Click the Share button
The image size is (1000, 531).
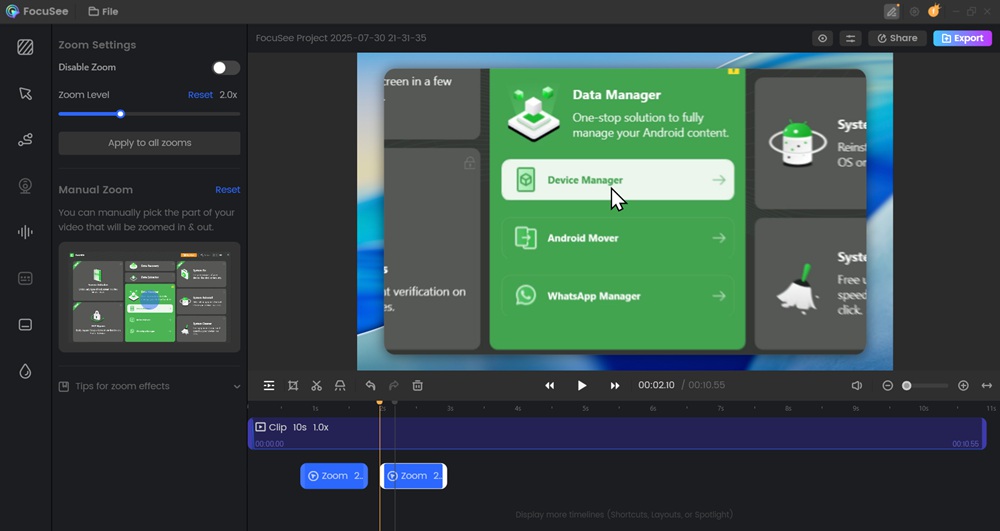(897, 38)
